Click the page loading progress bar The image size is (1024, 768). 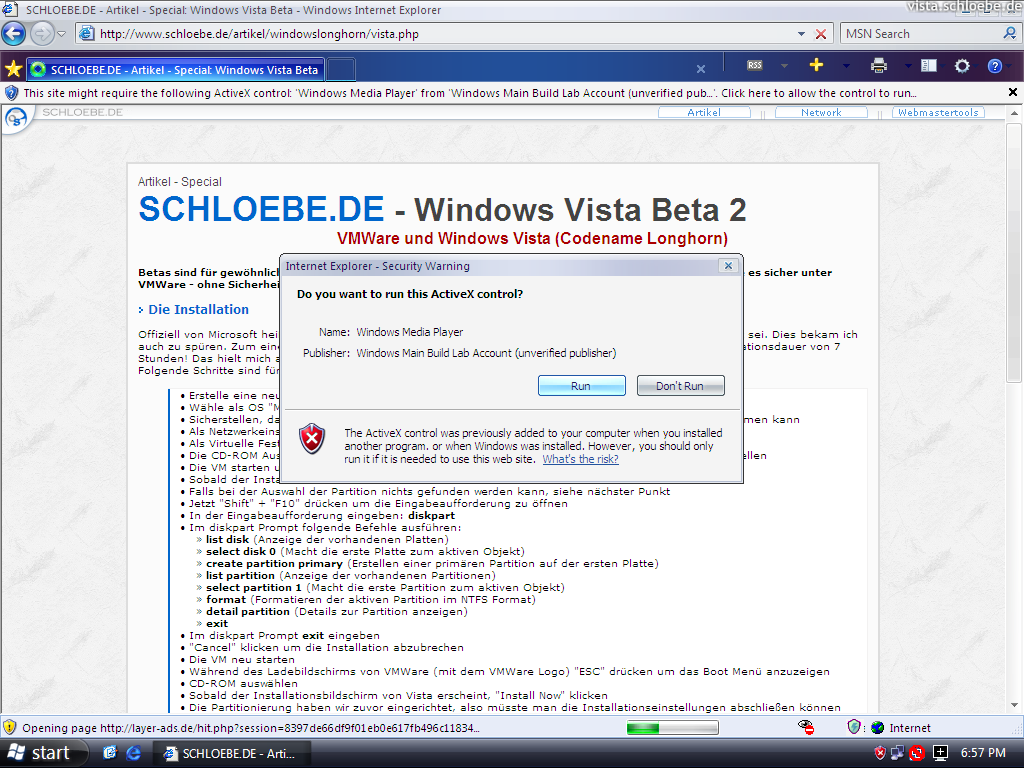(672, 728)
